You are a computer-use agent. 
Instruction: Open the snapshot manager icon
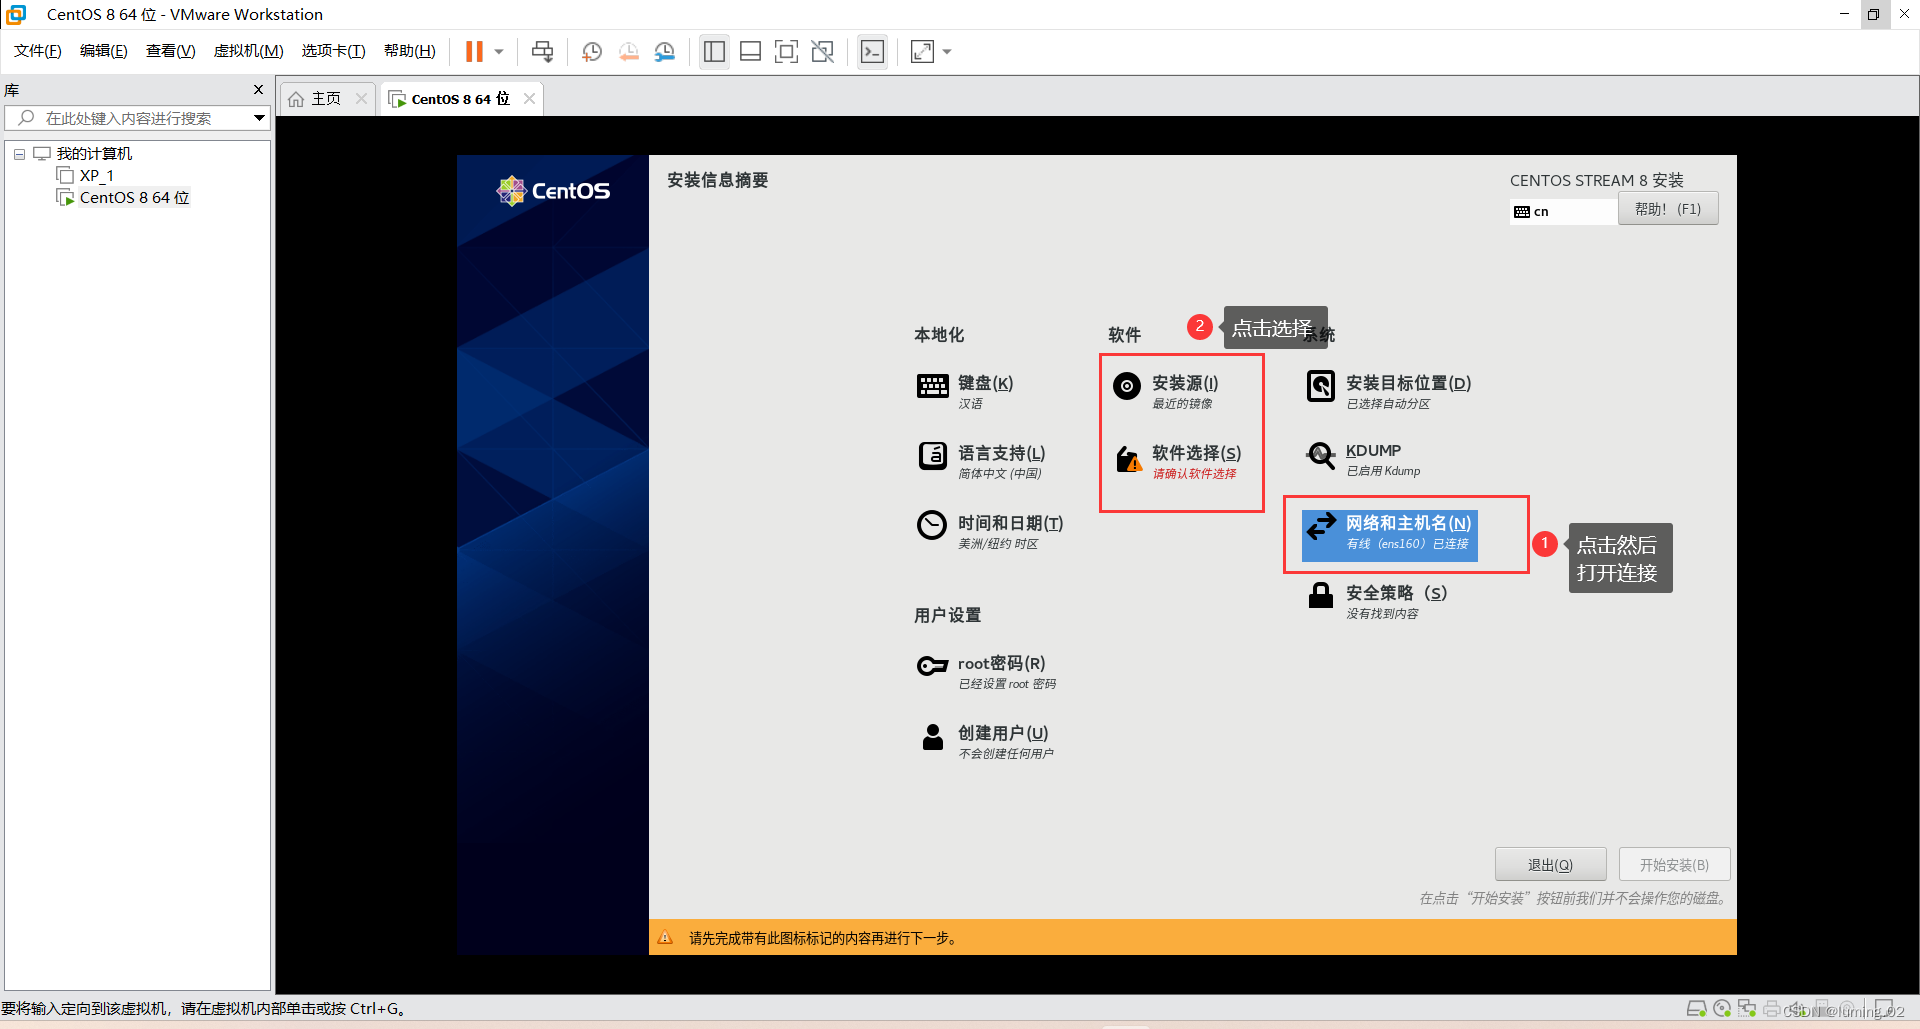(x=664, y=51)
